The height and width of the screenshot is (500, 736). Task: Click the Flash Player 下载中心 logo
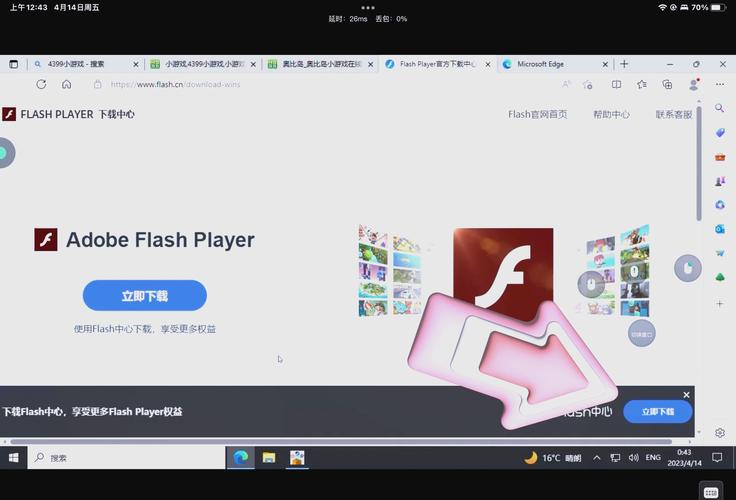pos(69,114)
